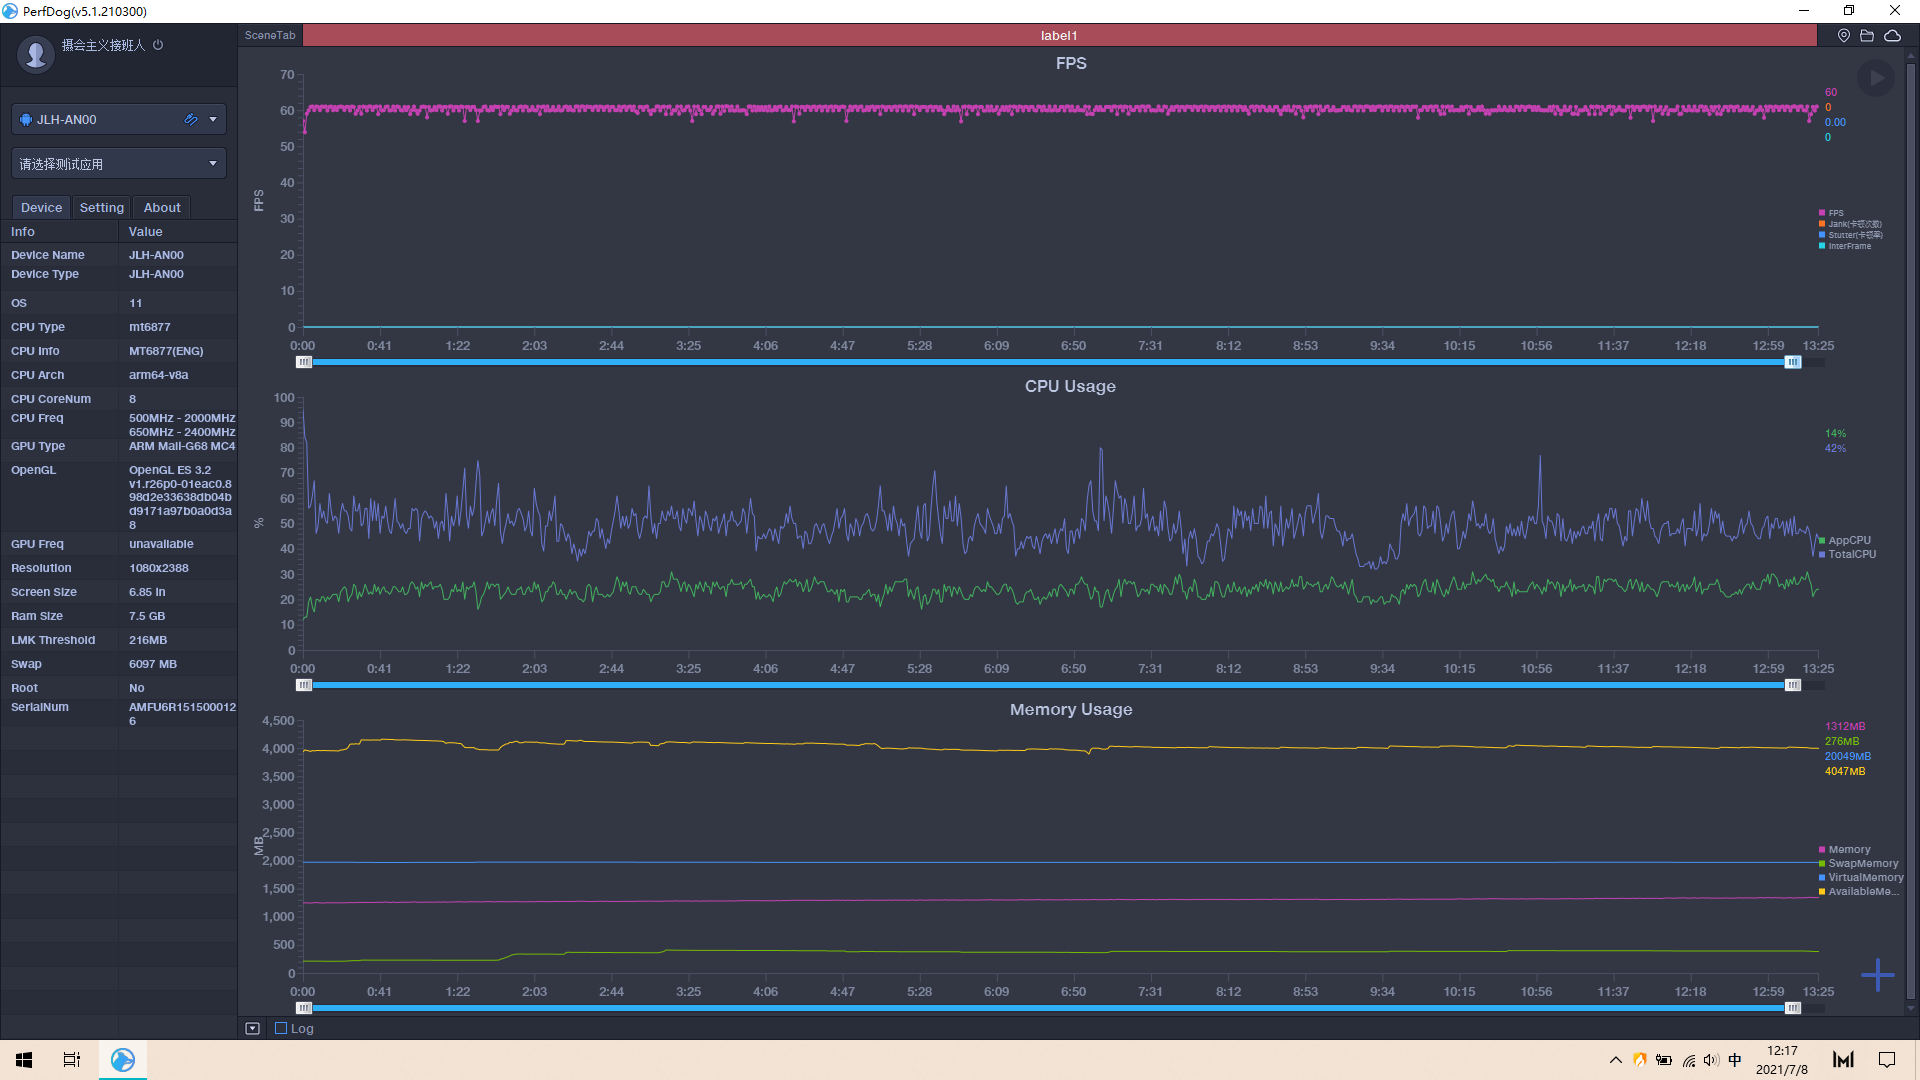Click the Chinese IME indicator in tray

coord(1735,1060)
